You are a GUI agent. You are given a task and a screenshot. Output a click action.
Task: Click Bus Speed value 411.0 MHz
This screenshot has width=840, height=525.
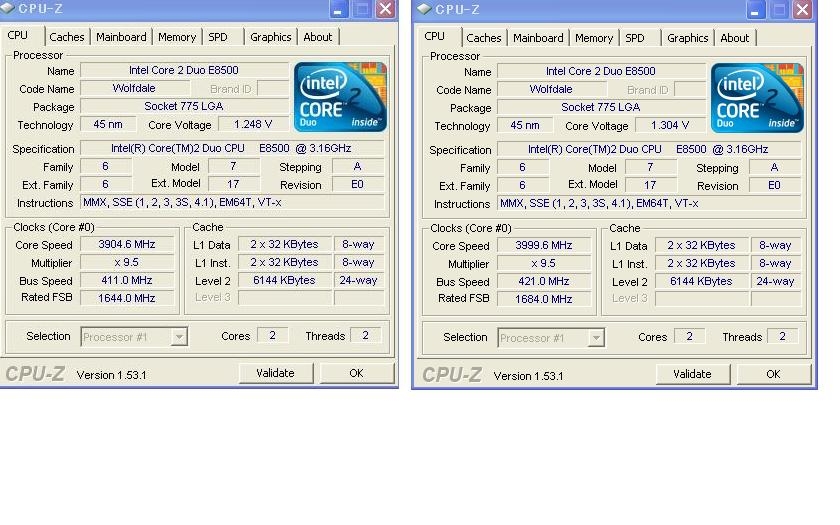tap(127, 280)
